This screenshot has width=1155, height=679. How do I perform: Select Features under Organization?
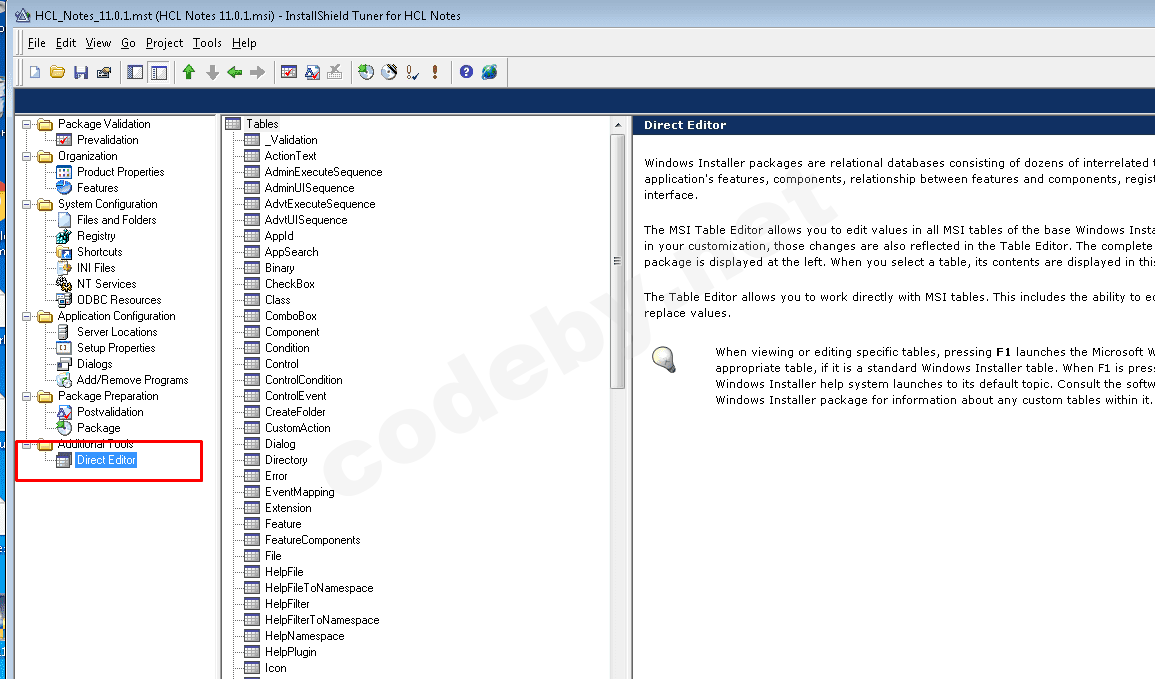pyautogui.click(x=97, y=188)
